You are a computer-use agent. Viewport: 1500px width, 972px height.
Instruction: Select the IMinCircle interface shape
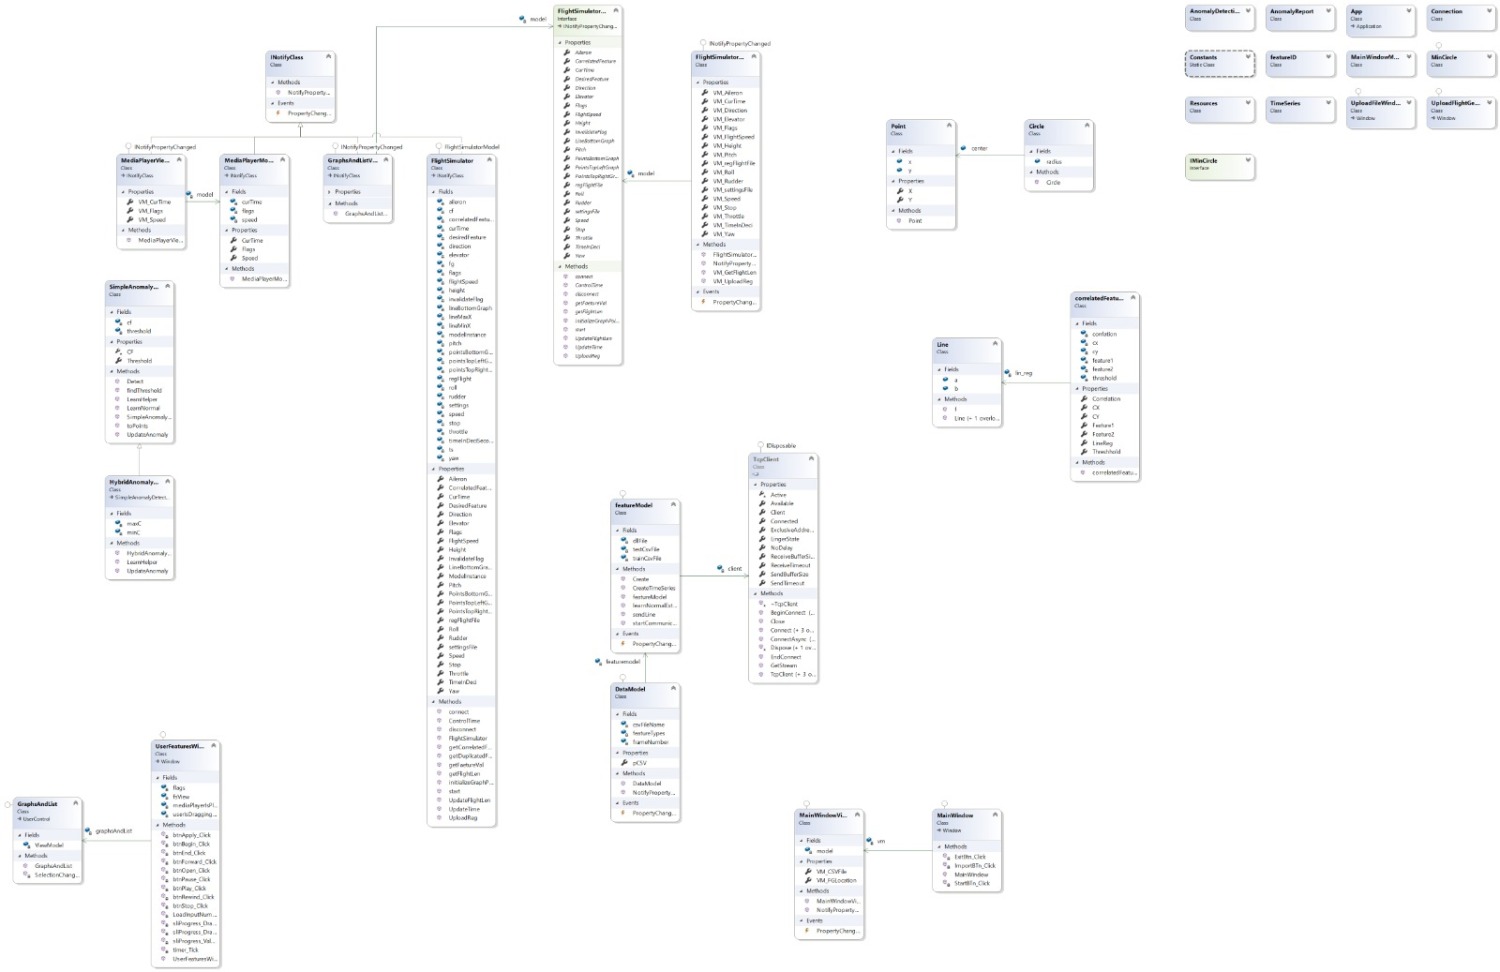(x=1213, y=163)
